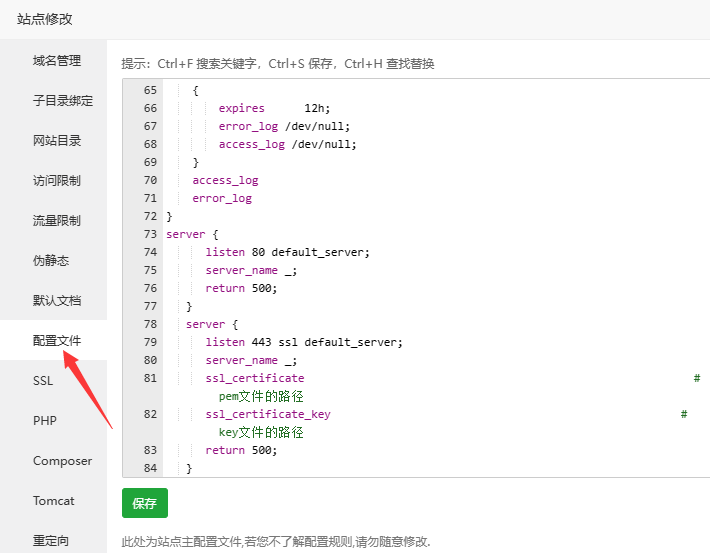Switch to 子目录绑定 tab

coord(62,101)
